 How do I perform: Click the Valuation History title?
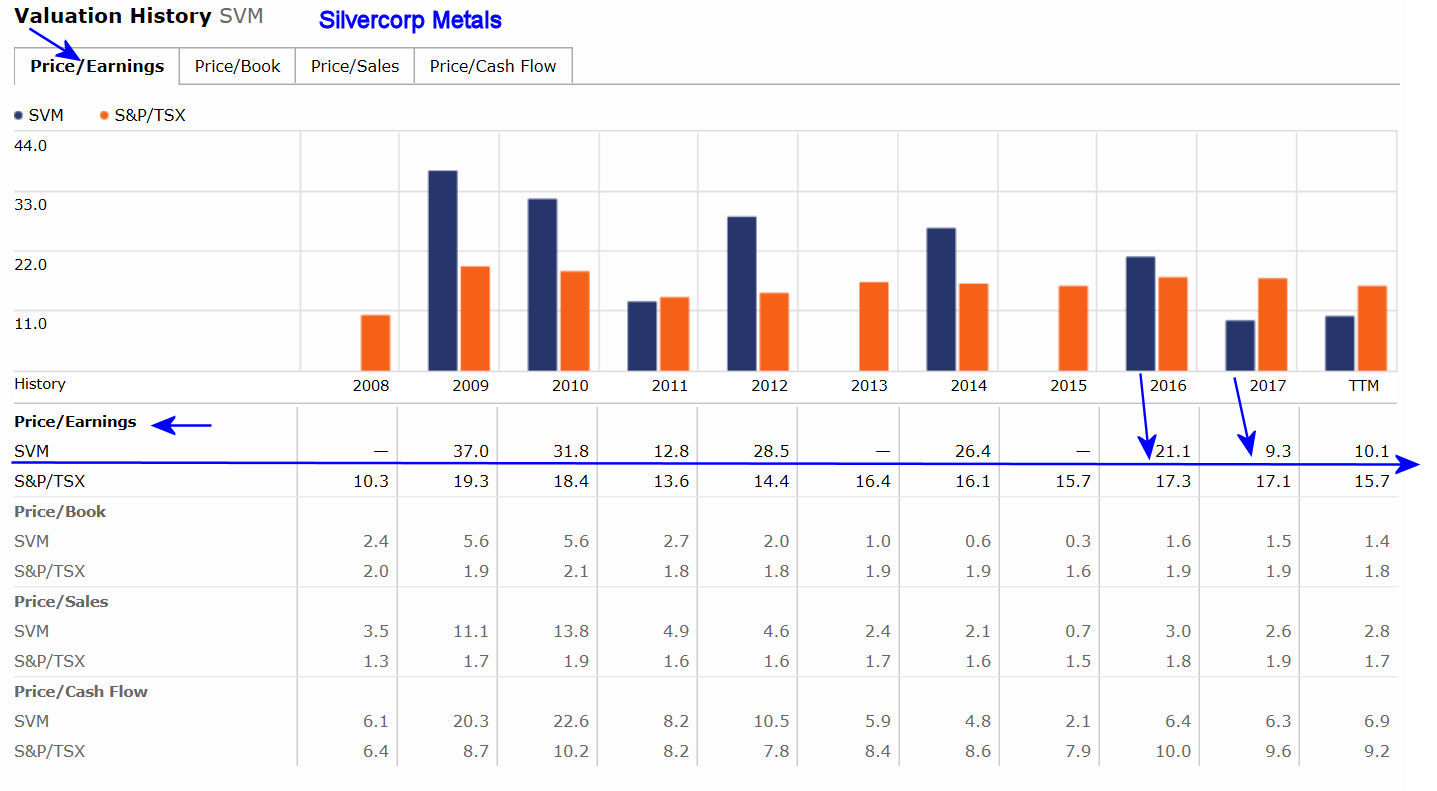pos(113,17)
